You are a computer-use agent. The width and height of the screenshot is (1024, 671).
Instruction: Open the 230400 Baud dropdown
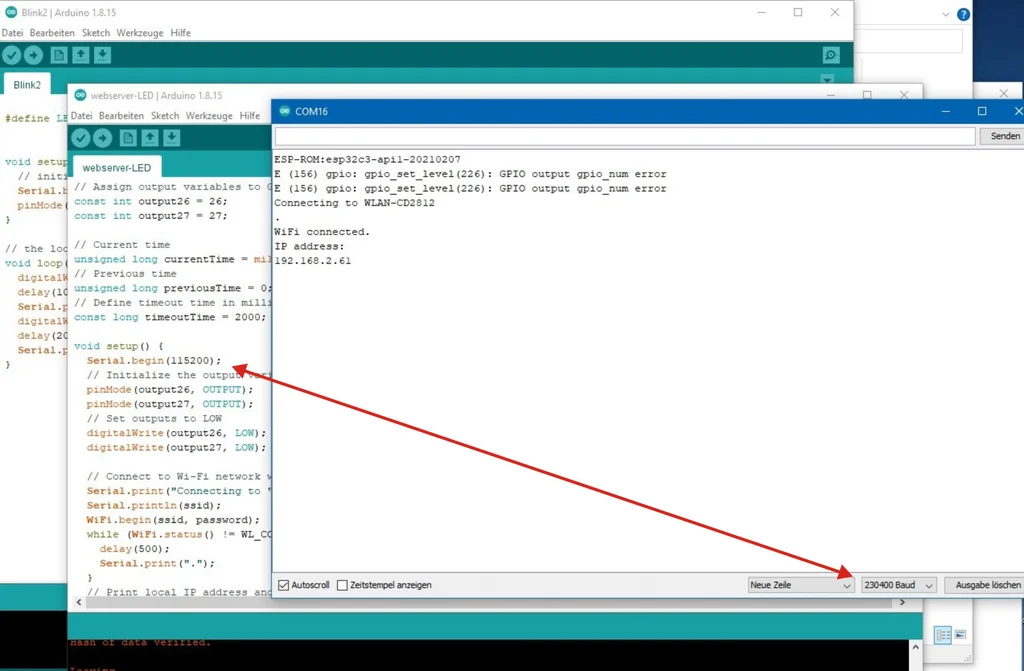coord(898,585)
